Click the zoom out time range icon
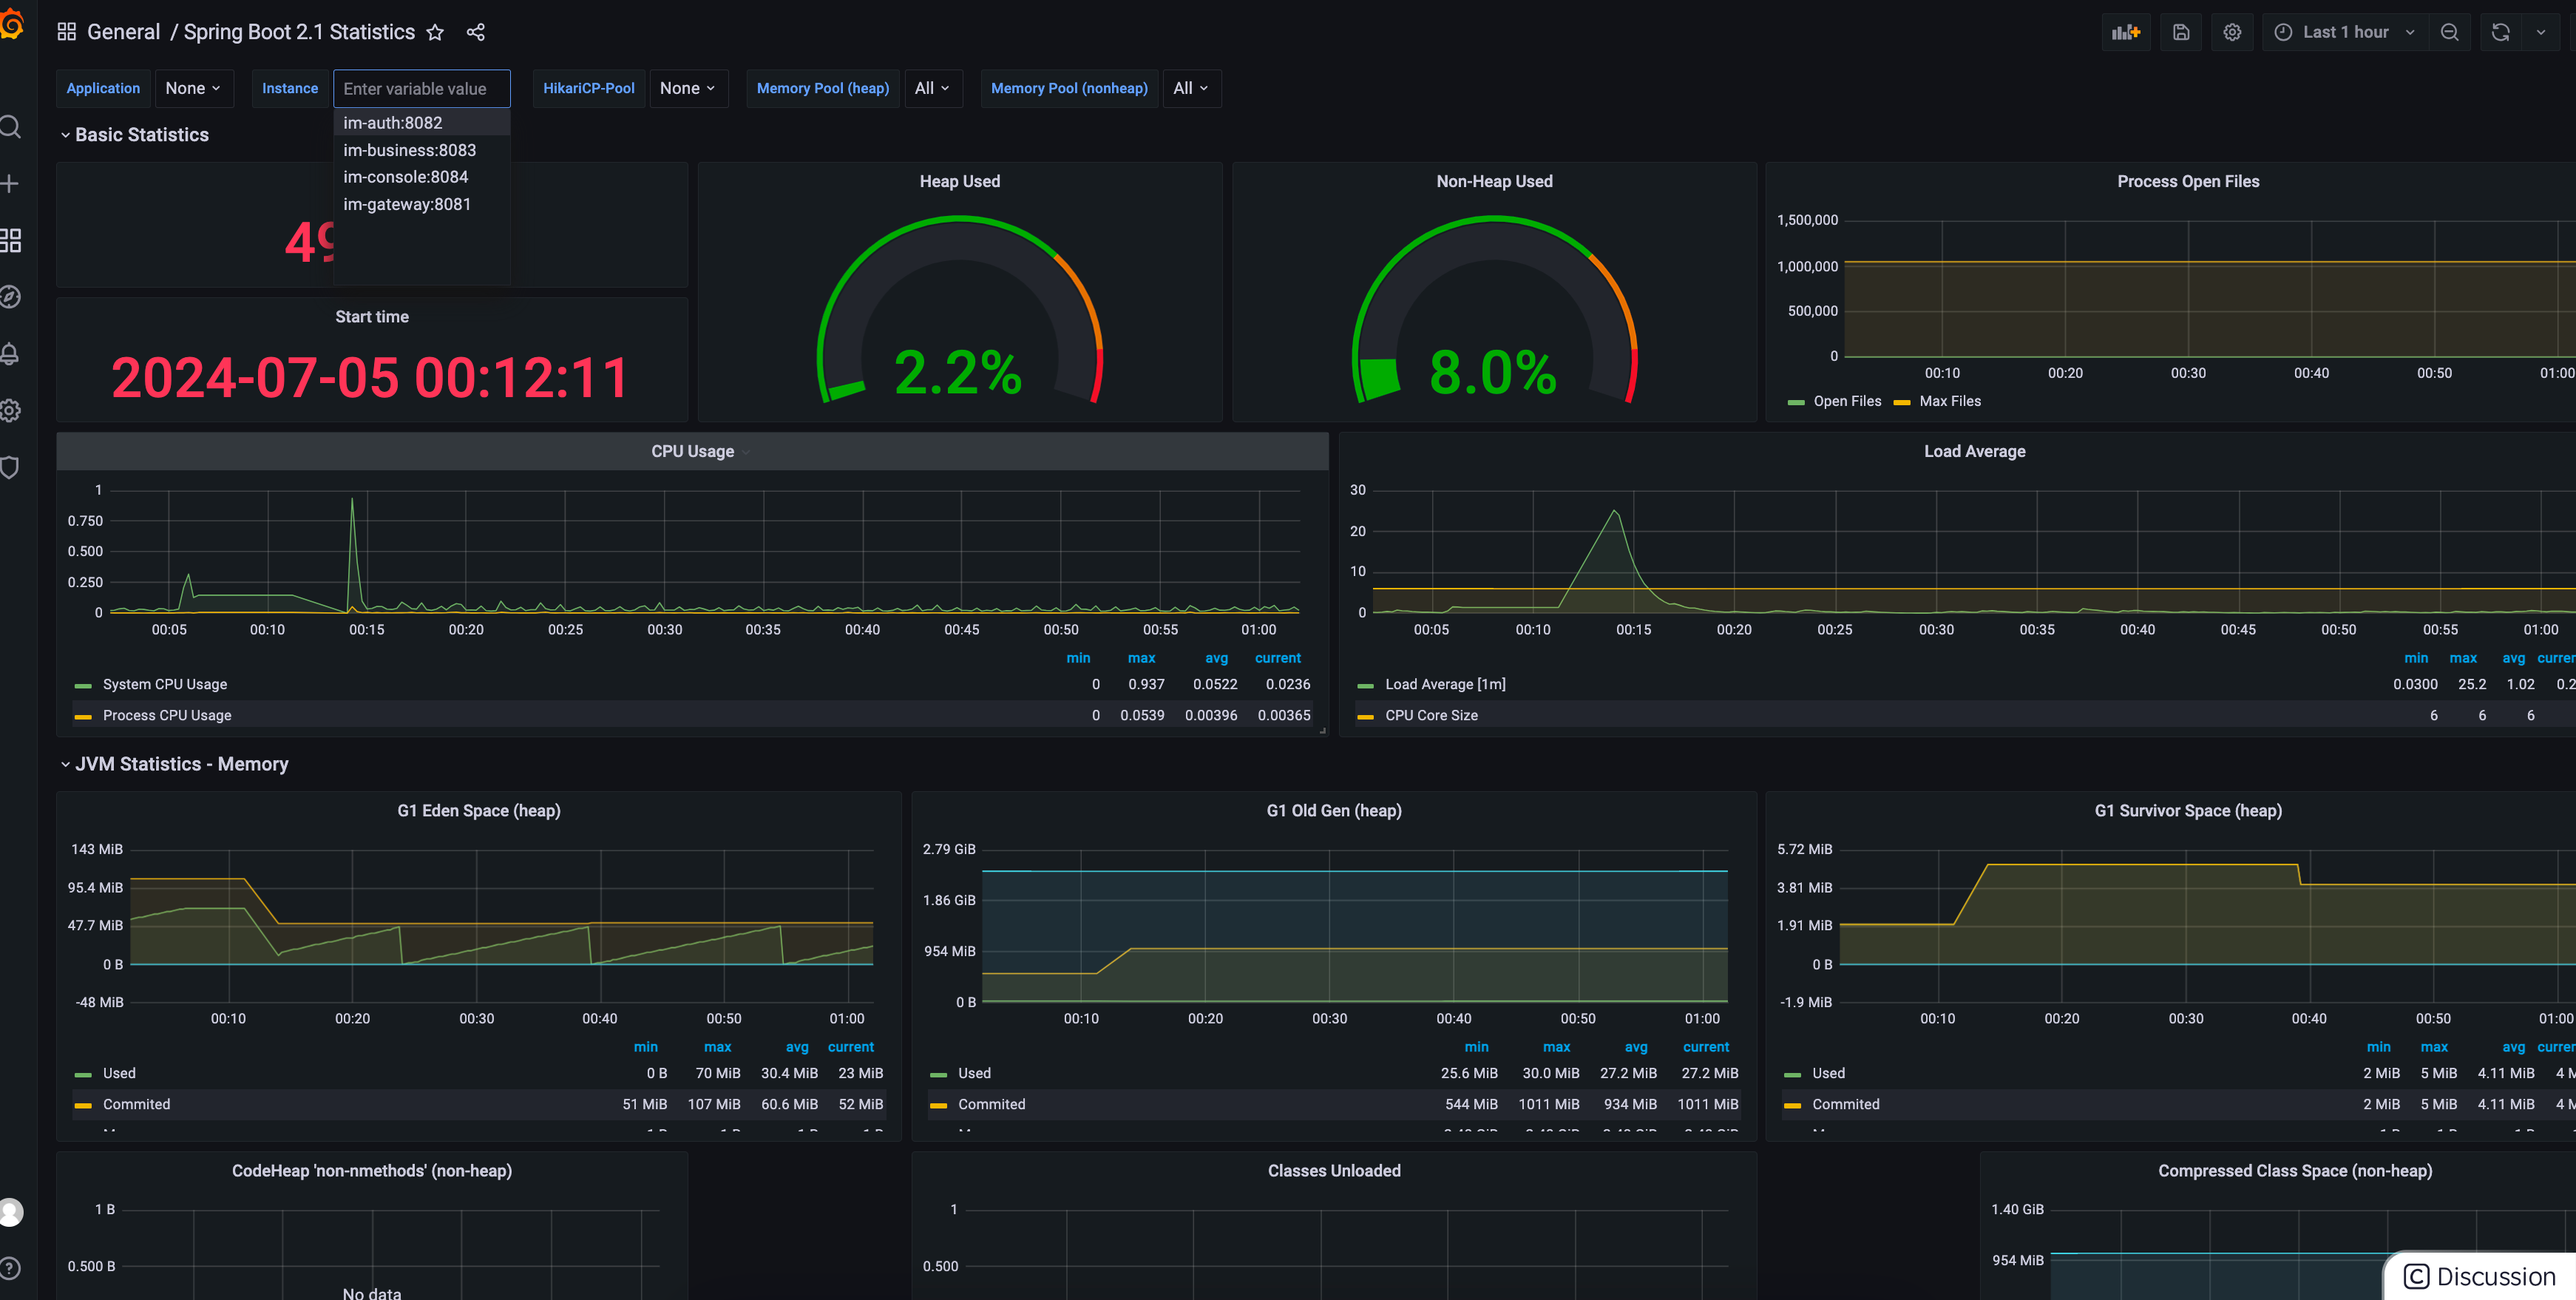 2449,32
